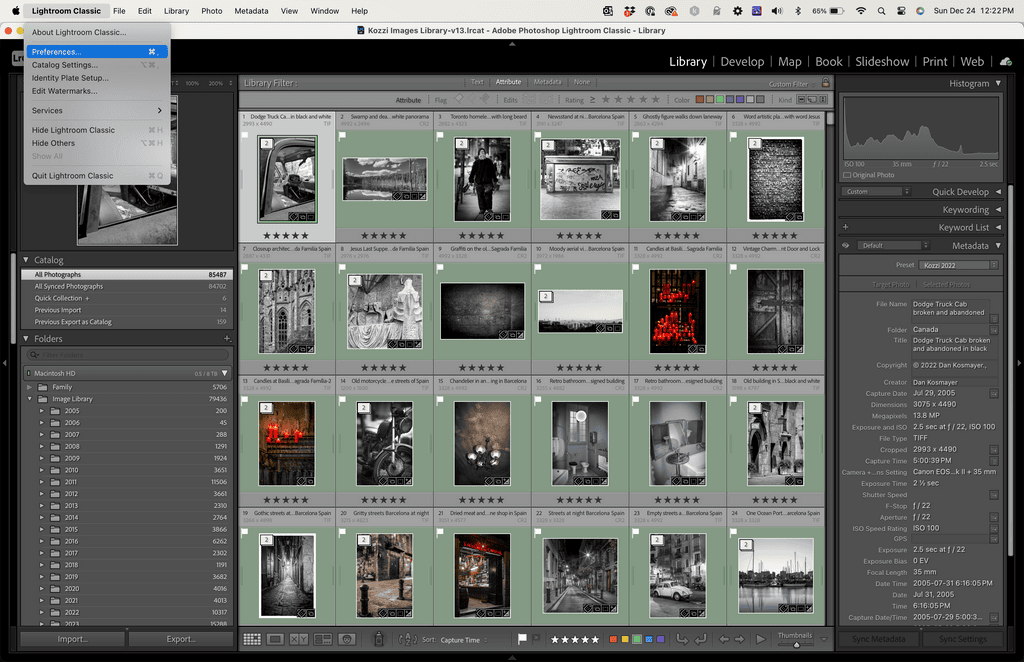Filter Kind by master photos
Viewport: 1024px width, 662px height.
801,100
